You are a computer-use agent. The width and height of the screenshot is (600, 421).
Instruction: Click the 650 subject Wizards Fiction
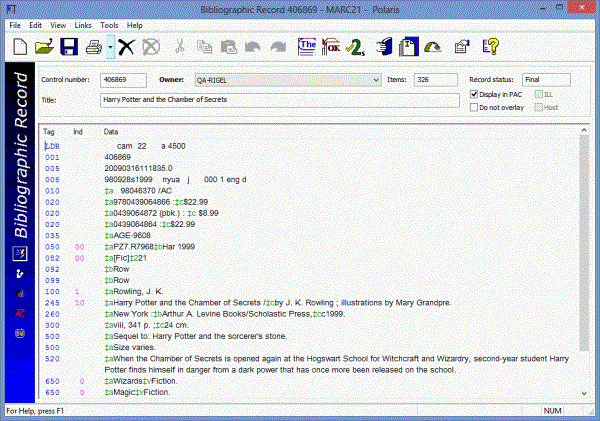140,381
